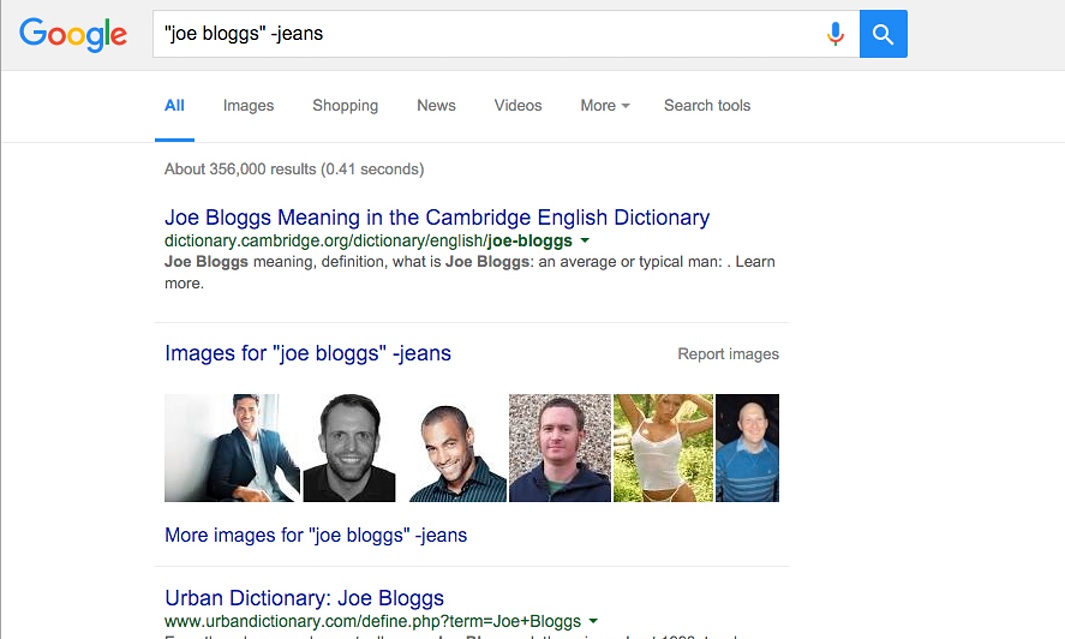
Task: Open dropdown arrow next to Cambridge dictionary URL
Action: click(x=585, y=240)
